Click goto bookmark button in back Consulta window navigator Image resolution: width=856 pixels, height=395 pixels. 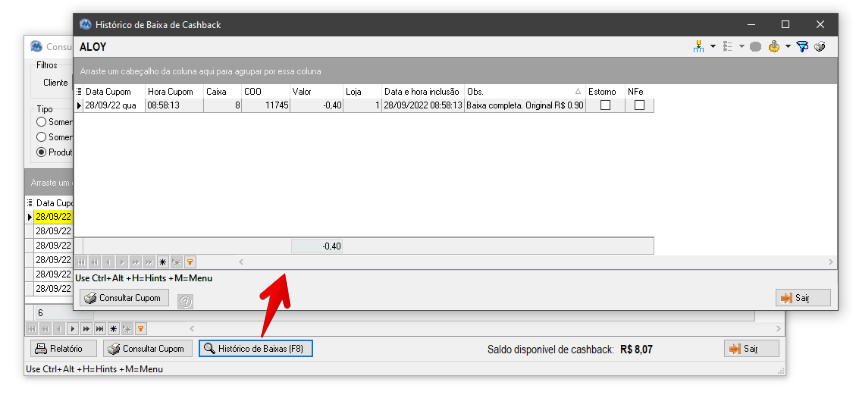click(x=127, y=329)
